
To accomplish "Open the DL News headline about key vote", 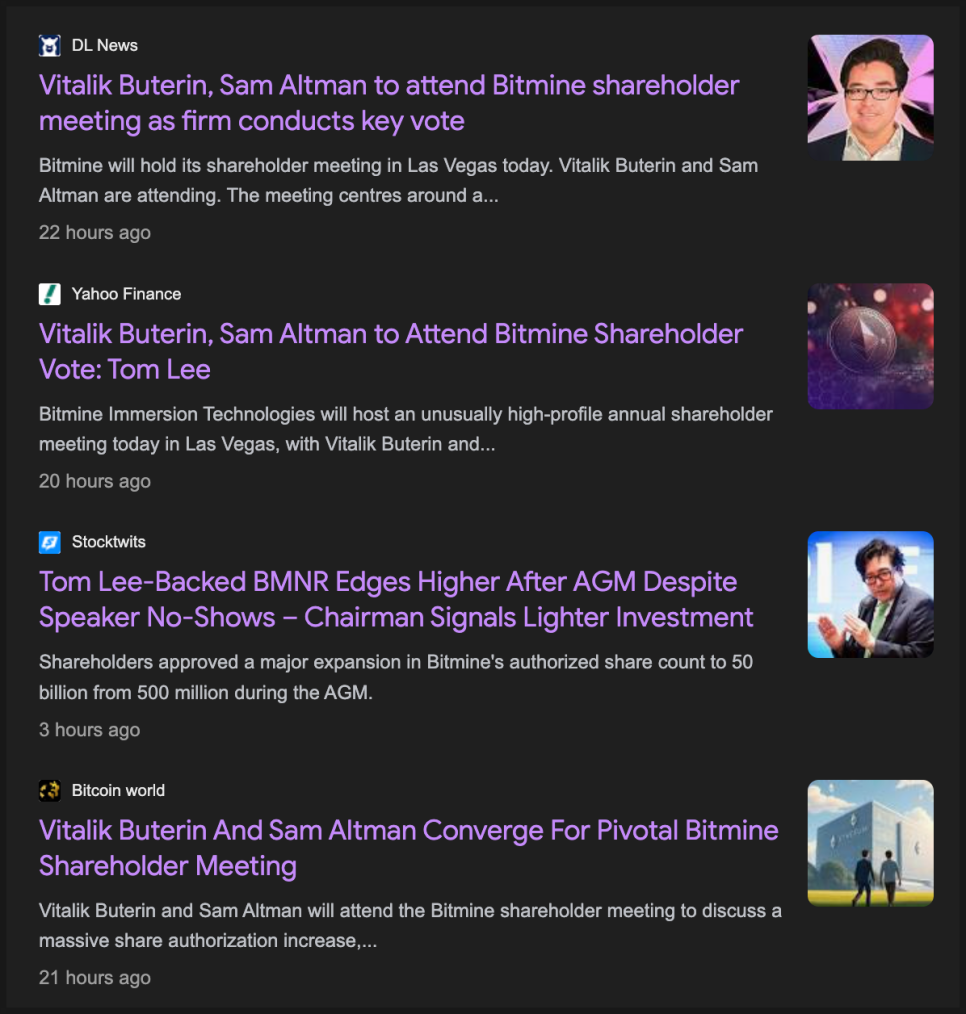I will coord(388,103).
